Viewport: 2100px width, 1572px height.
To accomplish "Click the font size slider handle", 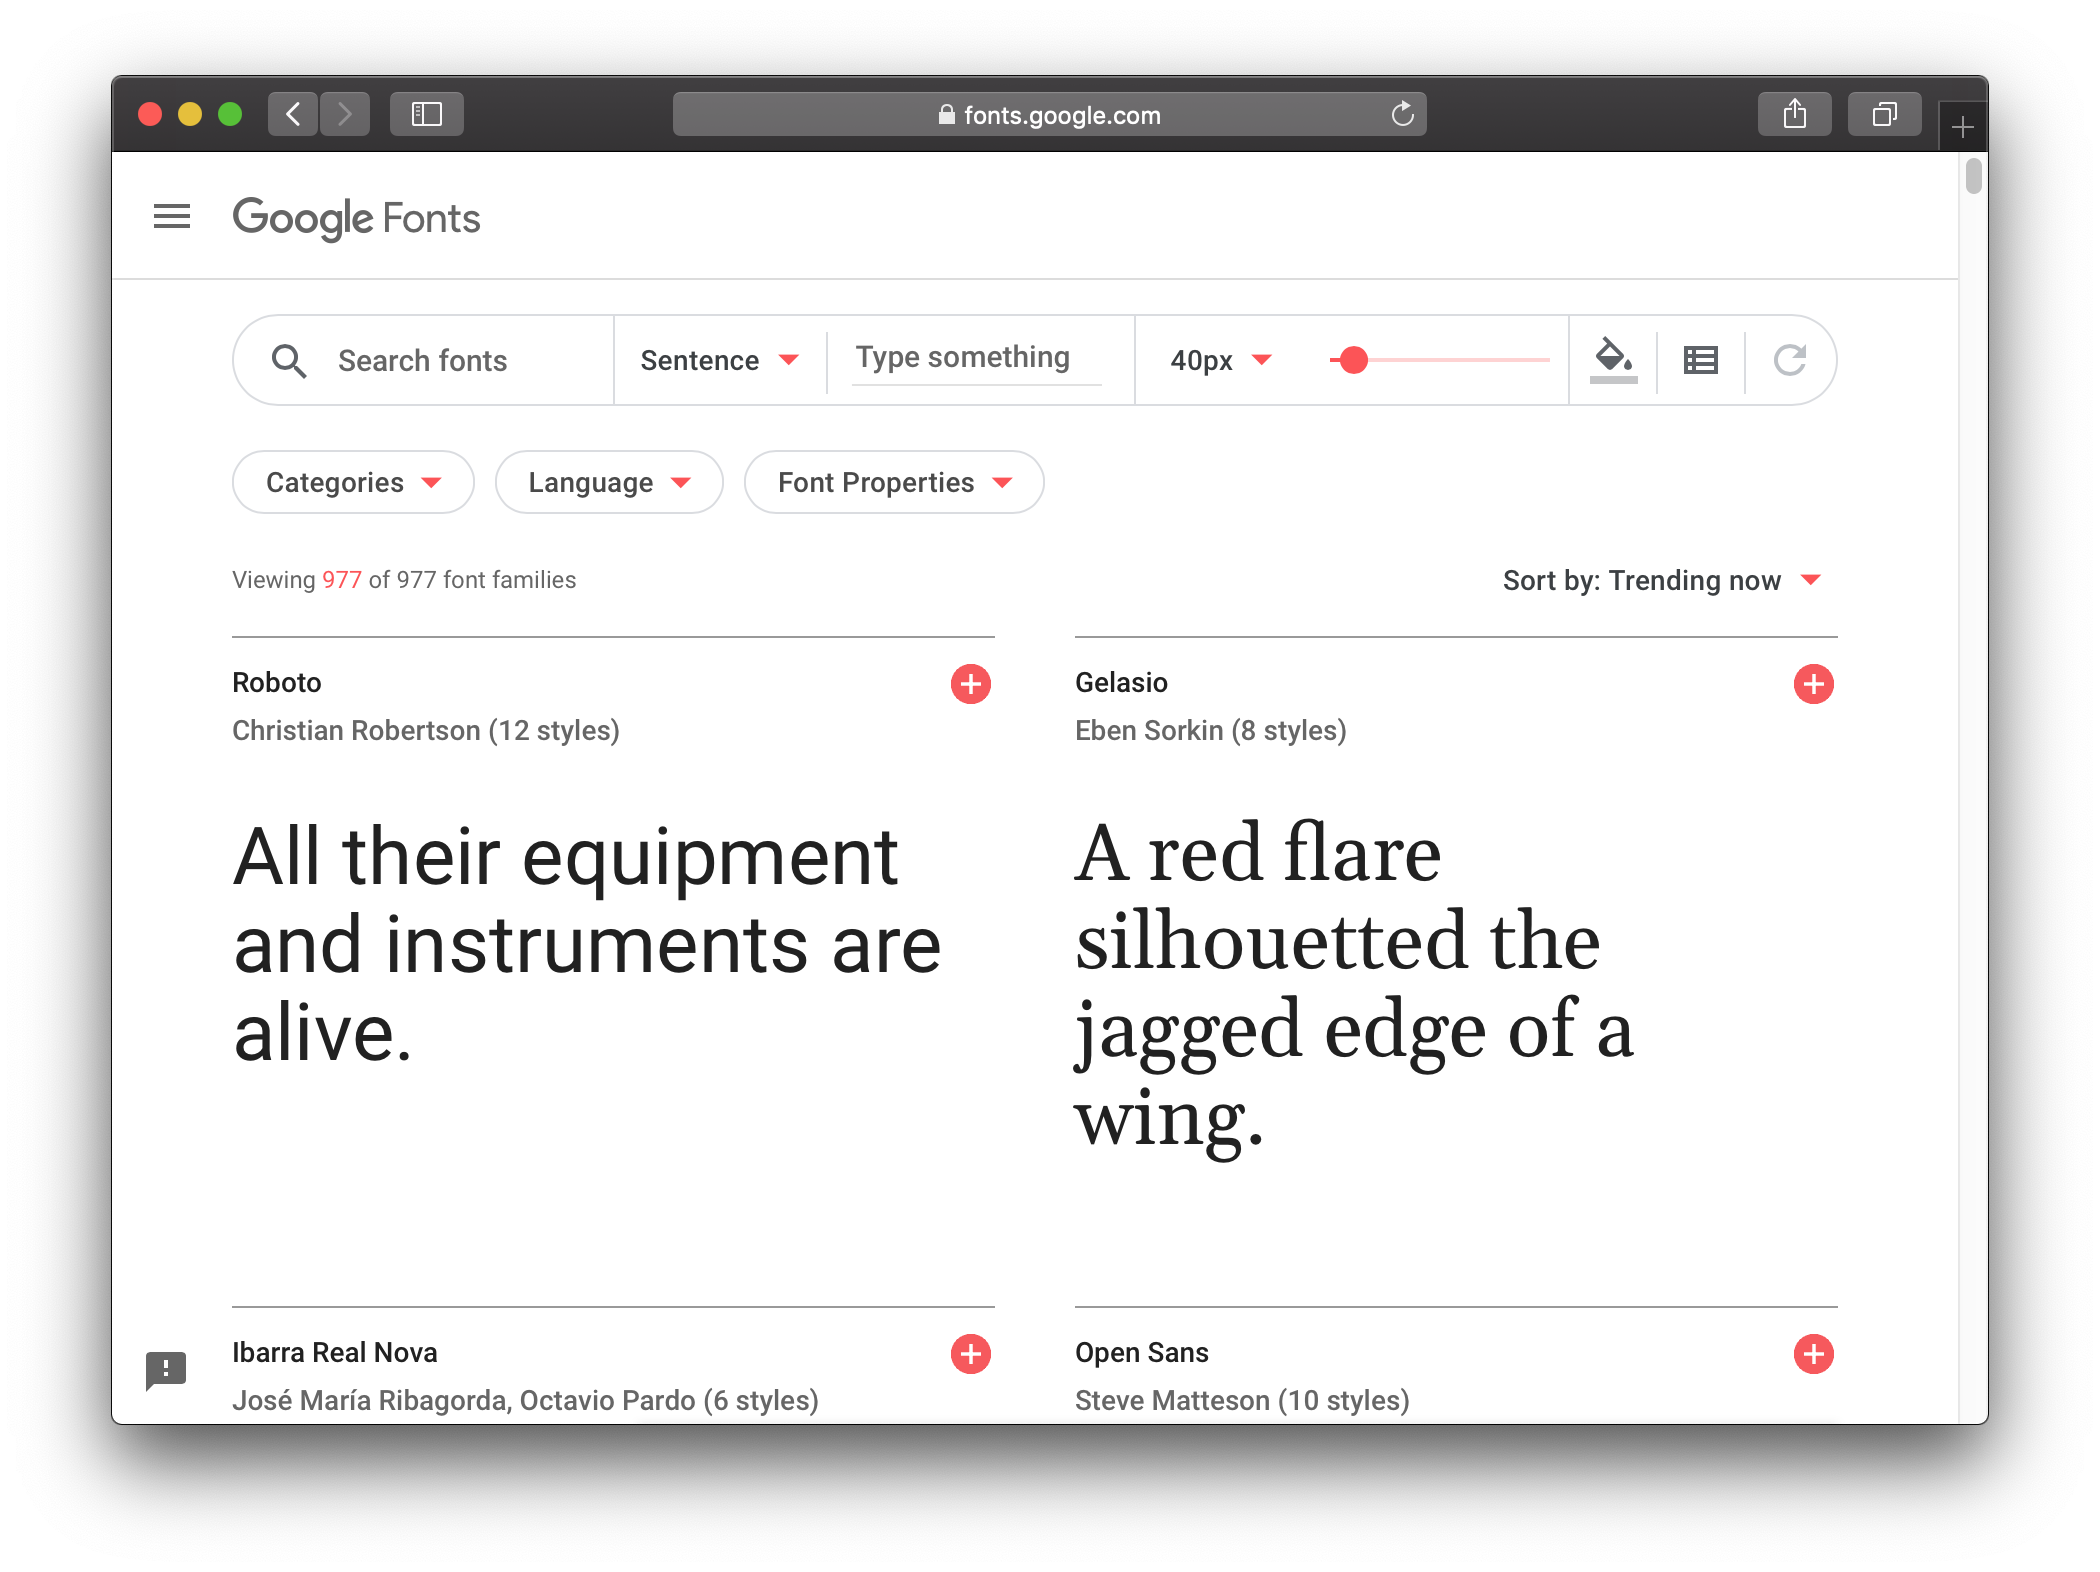I will pyautogui.click(x=1353, y=360).
